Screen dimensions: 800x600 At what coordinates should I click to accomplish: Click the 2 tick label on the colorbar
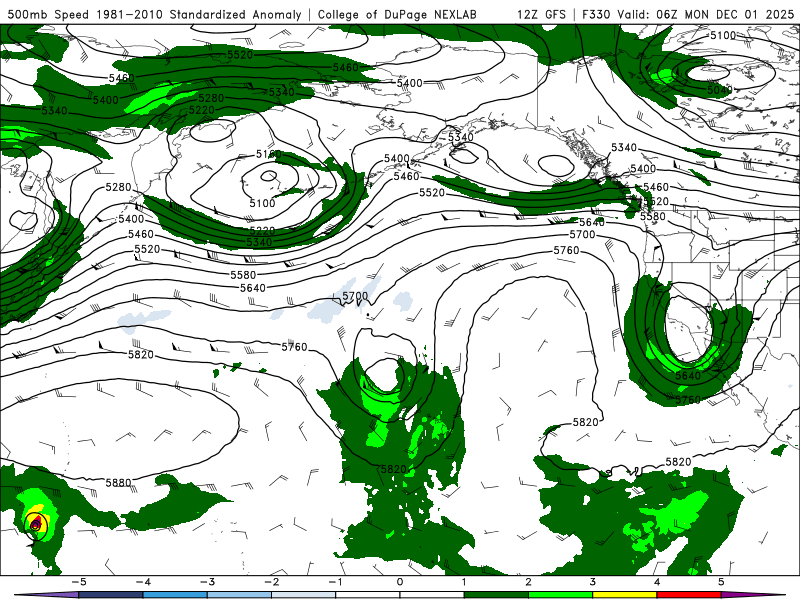coord(528,582)
